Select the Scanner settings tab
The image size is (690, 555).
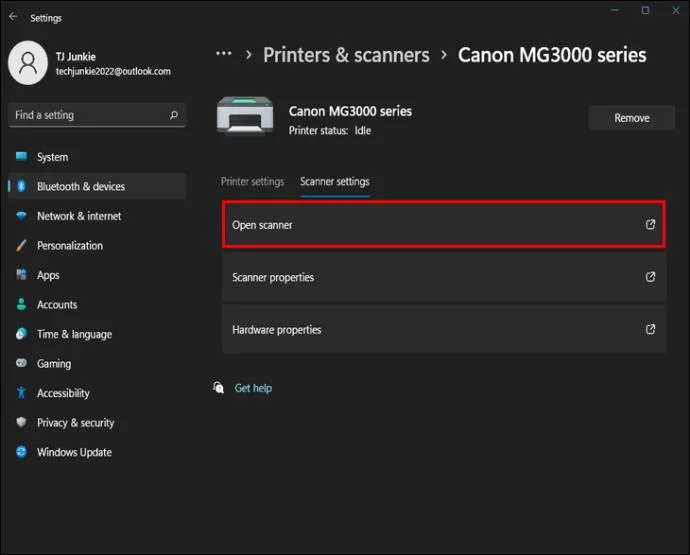tap(335, 181)
